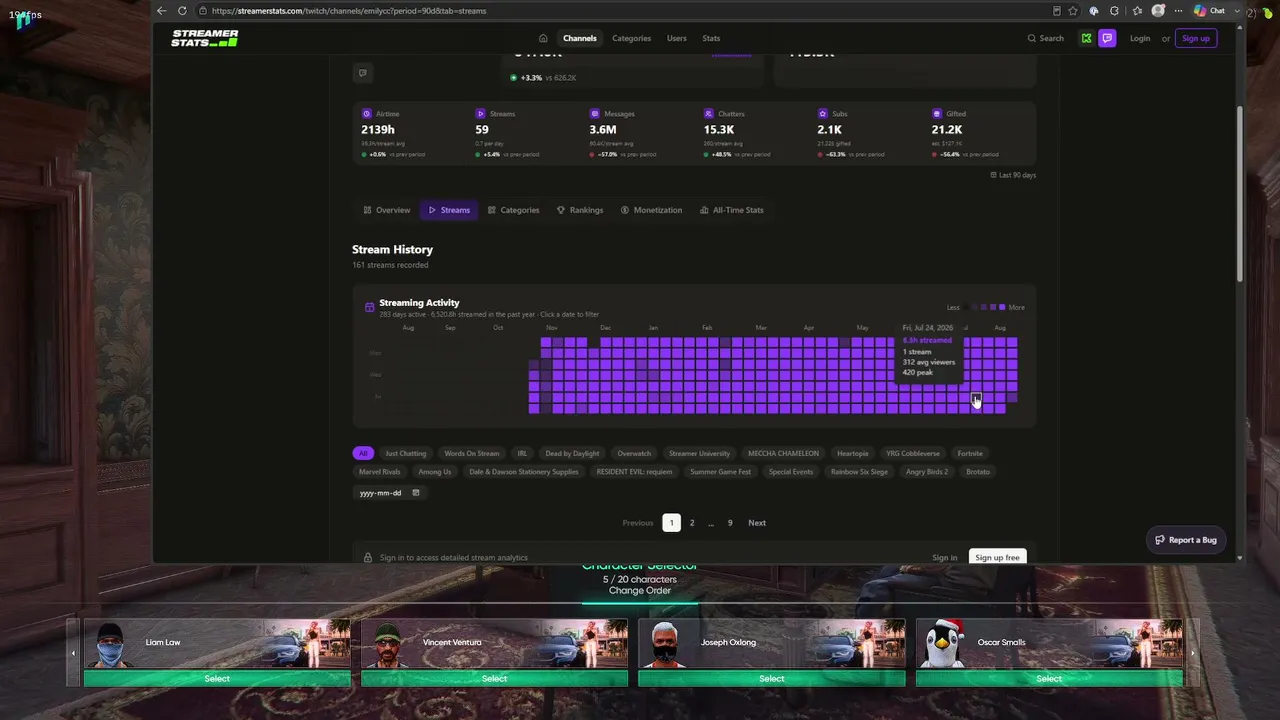
Task: Filter streams by MECCHA CHAMELEON
Action: (x=783, y=453)
